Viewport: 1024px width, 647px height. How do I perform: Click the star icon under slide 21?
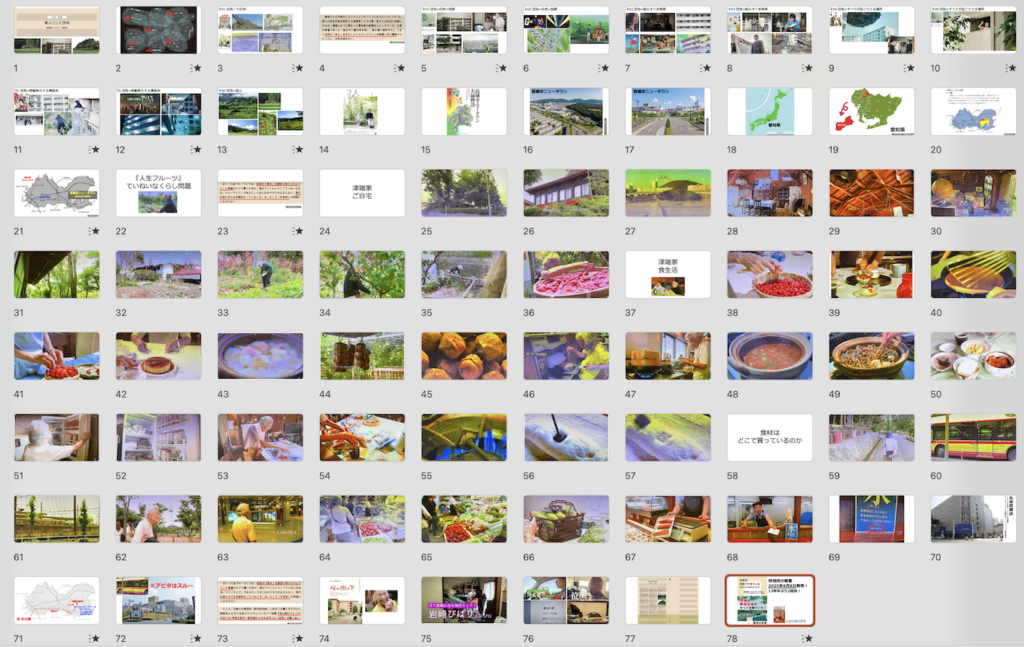coord(94,232)
